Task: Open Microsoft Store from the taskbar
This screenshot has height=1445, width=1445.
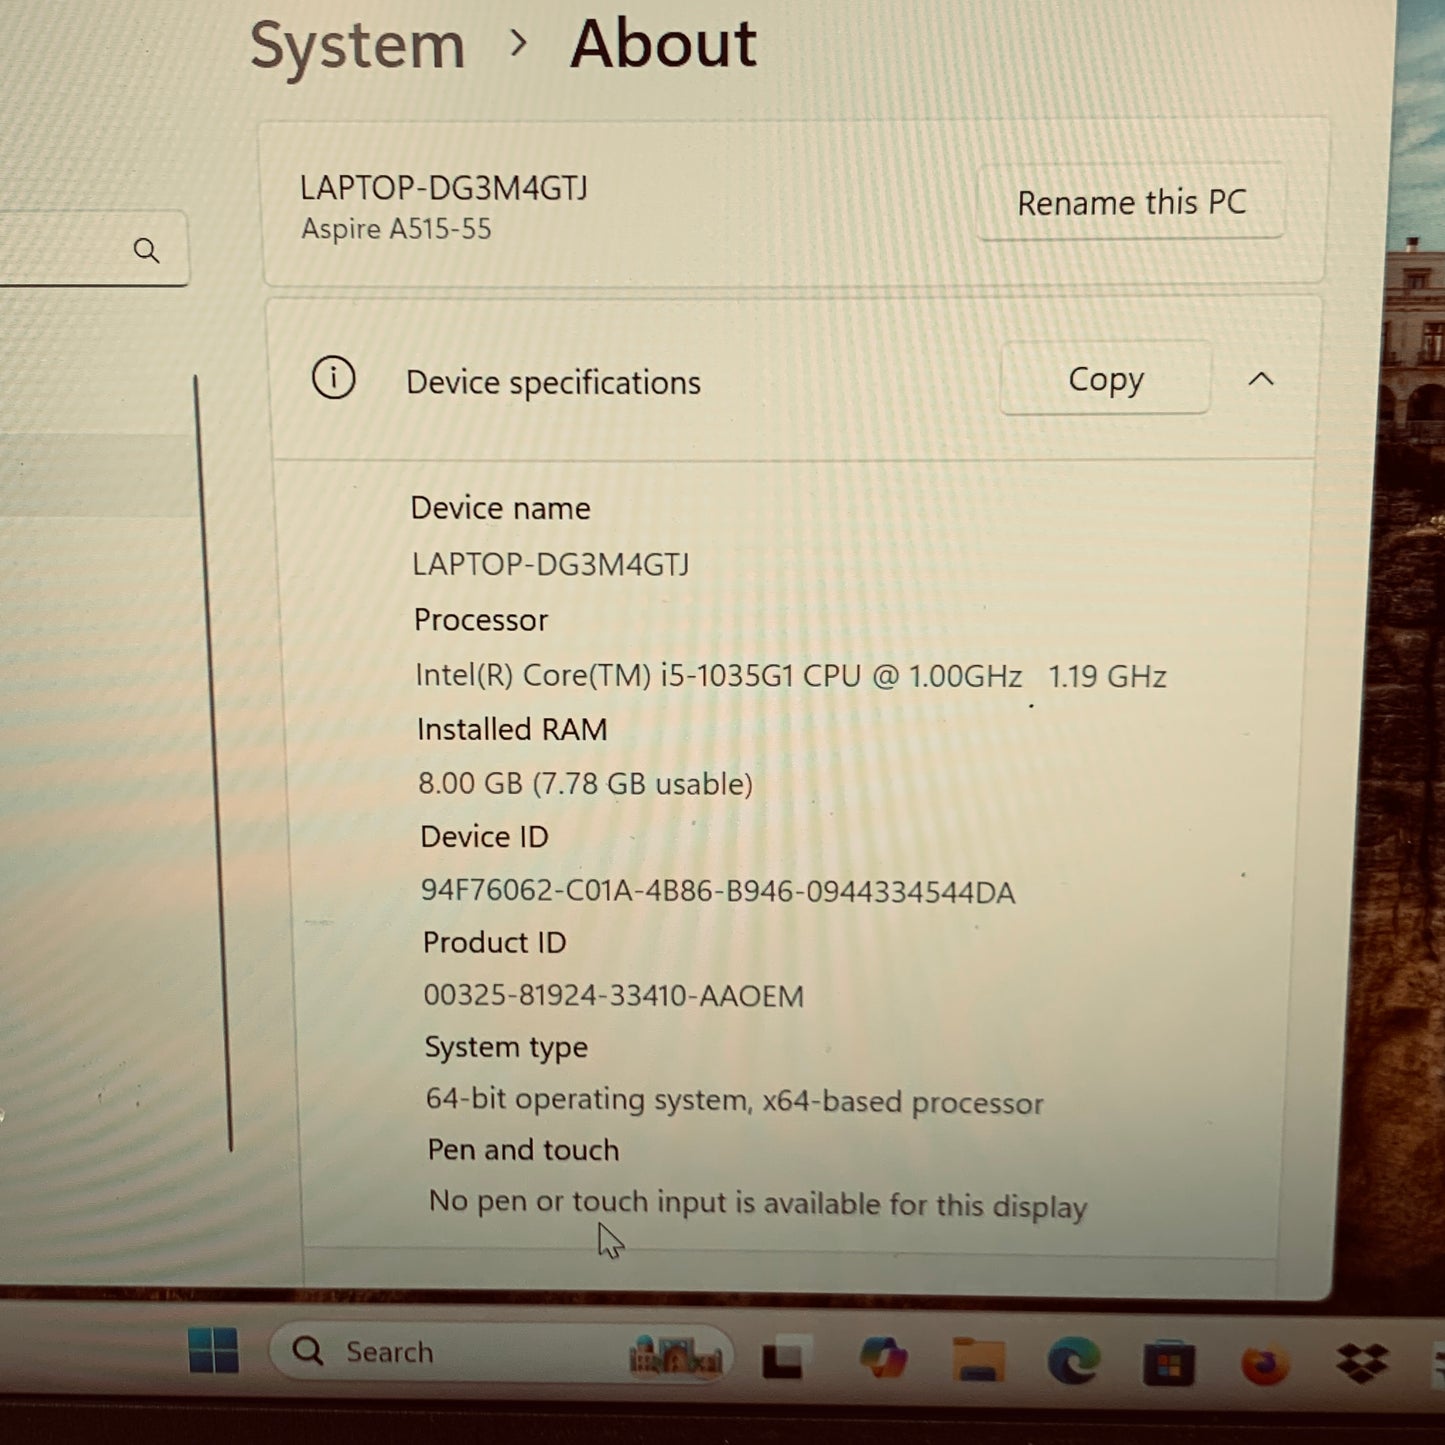Action: (x=1168, y=1363)
